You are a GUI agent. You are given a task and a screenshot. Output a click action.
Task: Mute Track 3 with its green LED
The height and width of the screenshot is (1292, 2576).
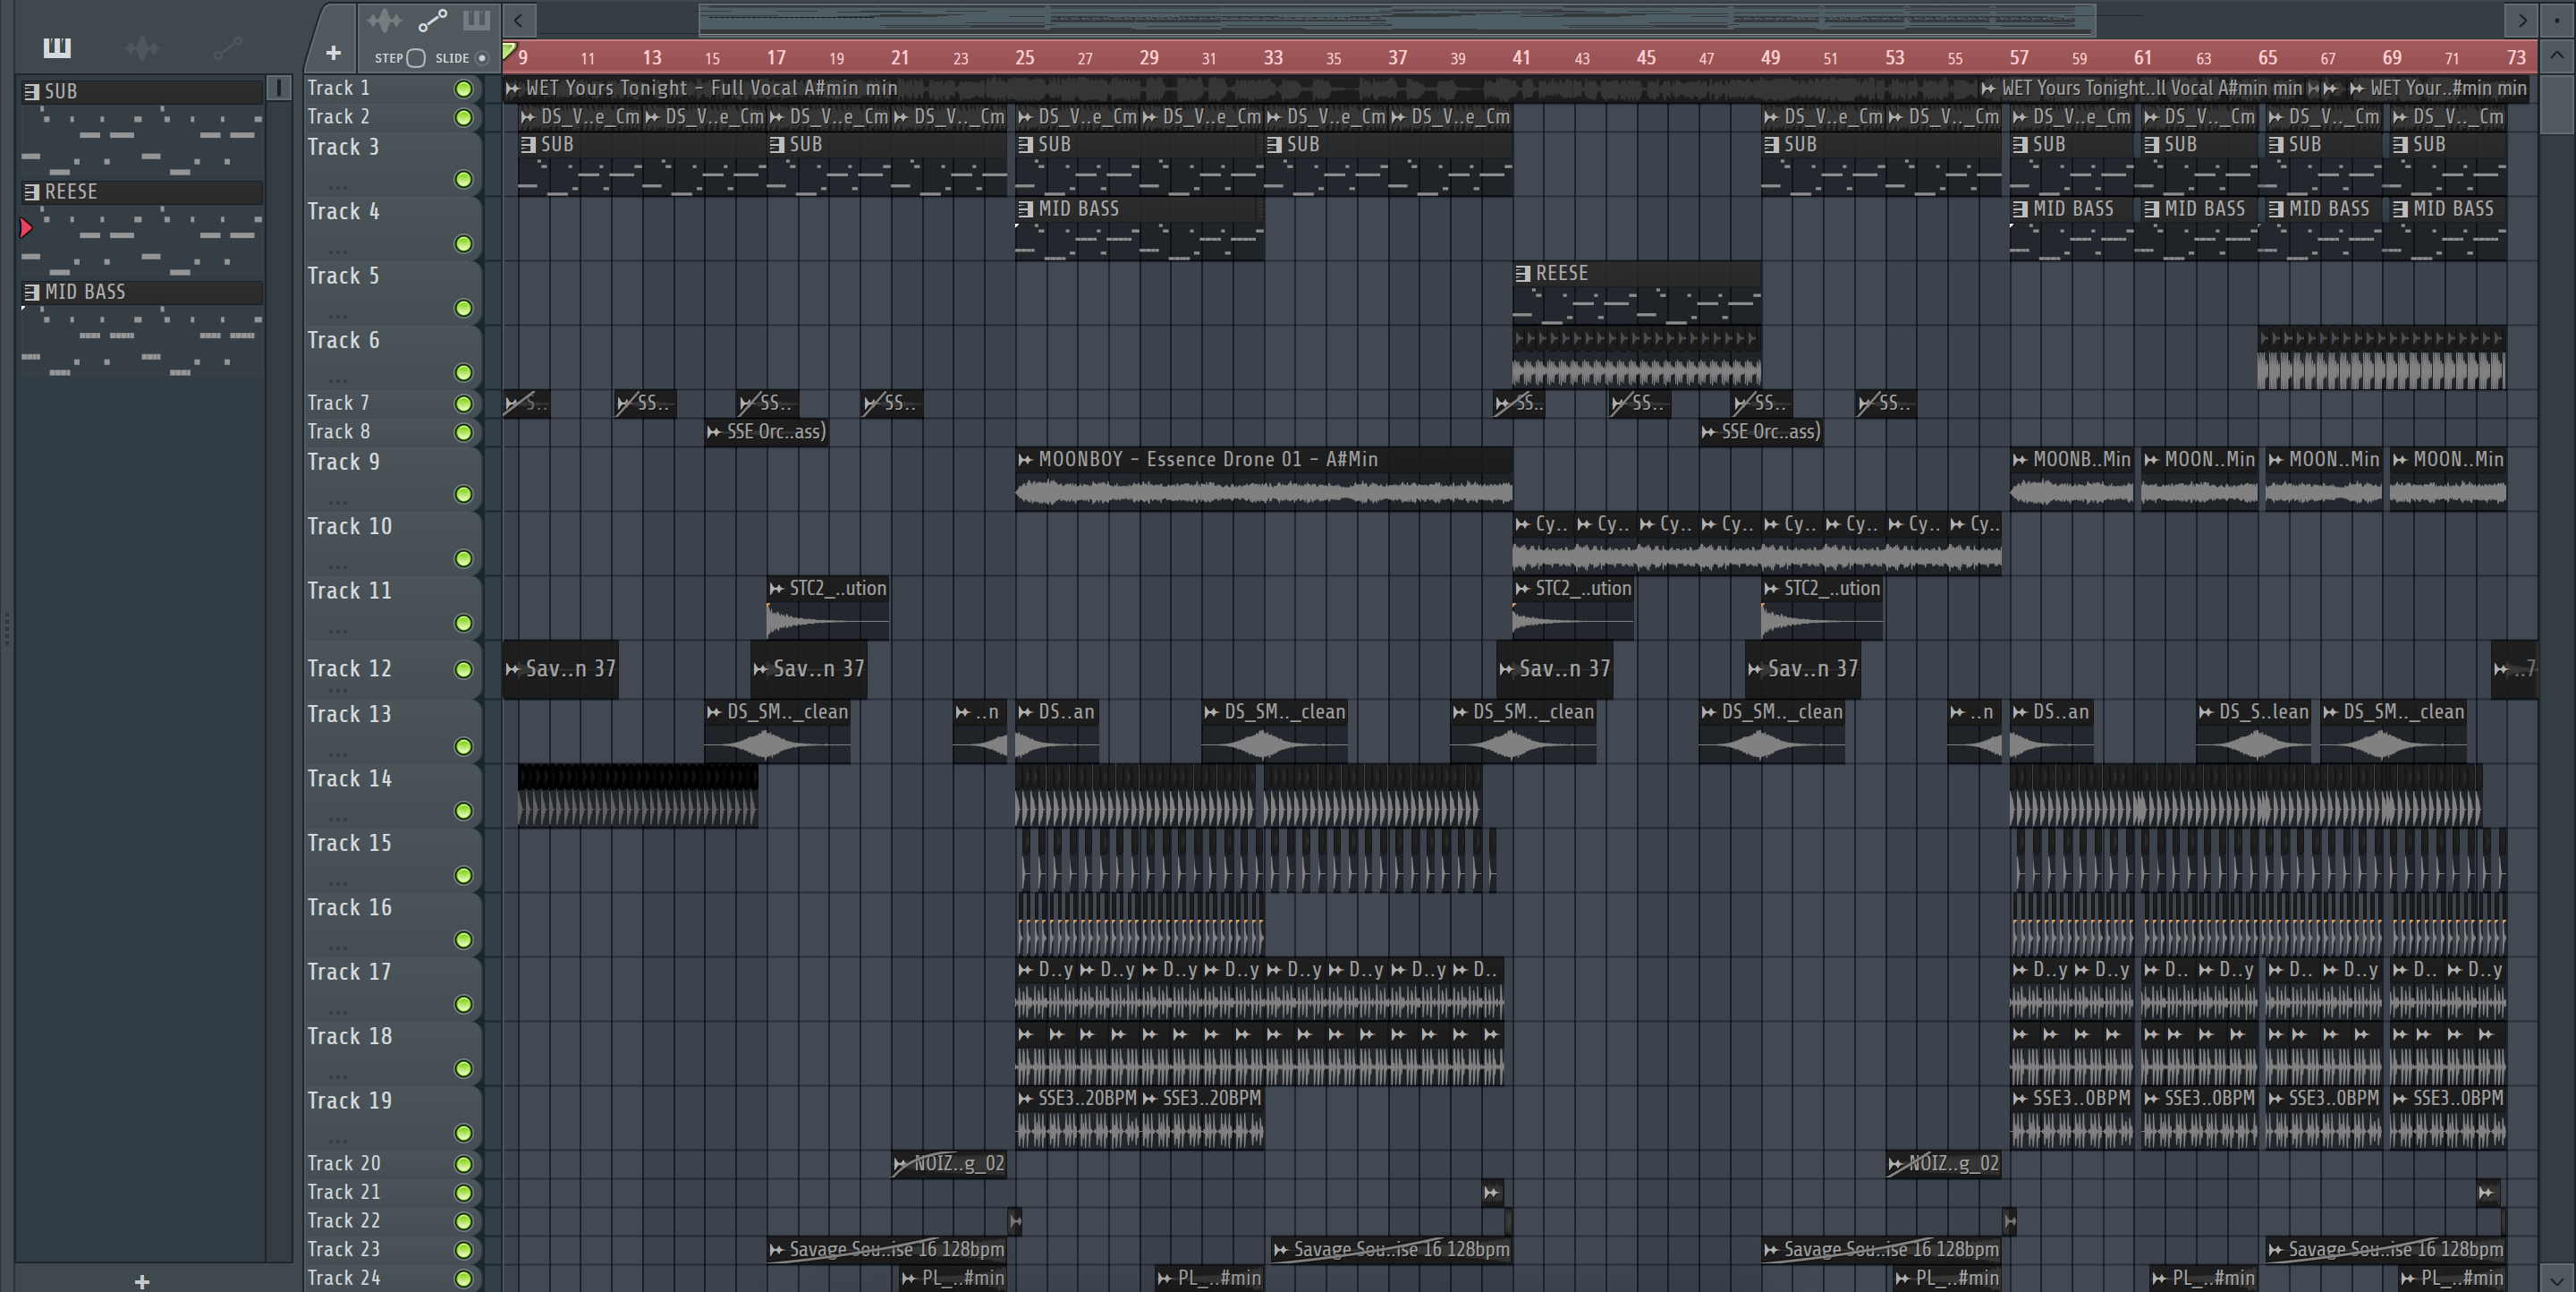pos(463,179)
